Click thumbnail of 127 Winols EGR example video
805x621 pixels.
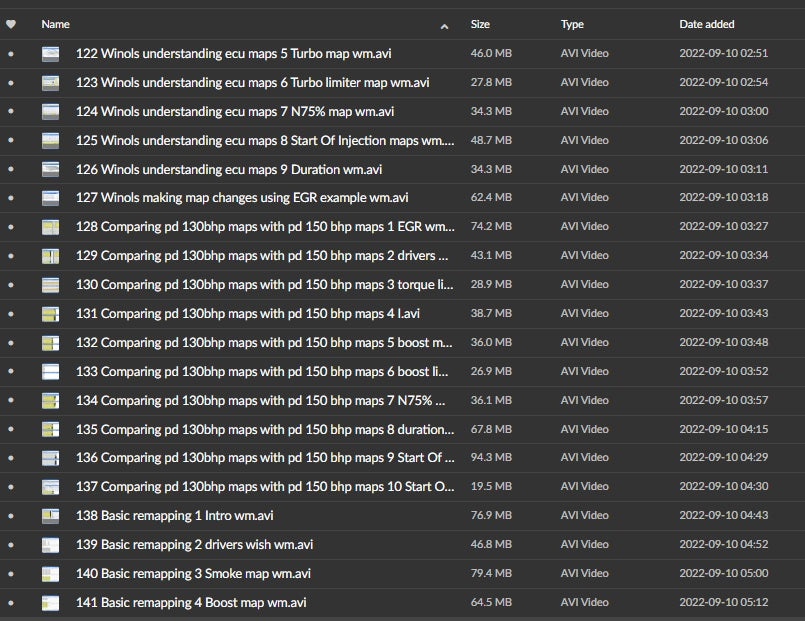(x=51, y=198)
